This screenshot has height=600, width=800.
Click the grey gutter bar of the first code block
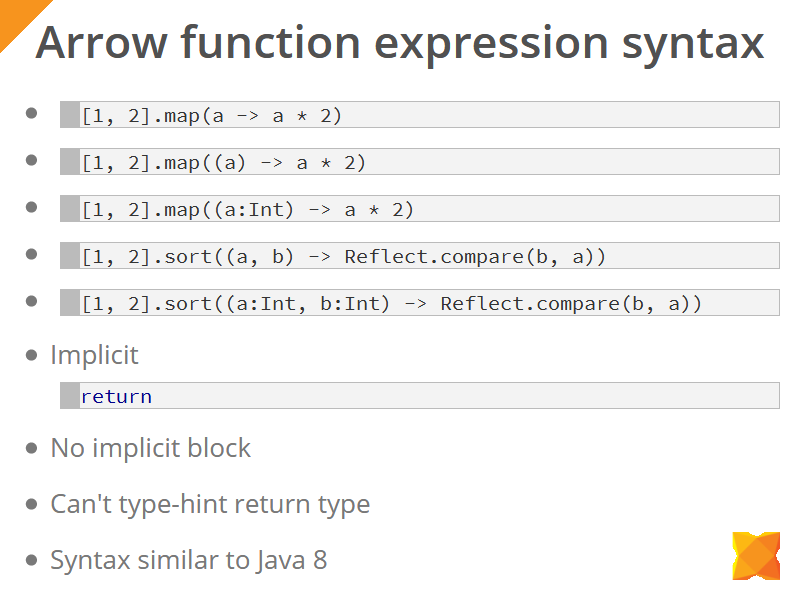pos(69,115)
